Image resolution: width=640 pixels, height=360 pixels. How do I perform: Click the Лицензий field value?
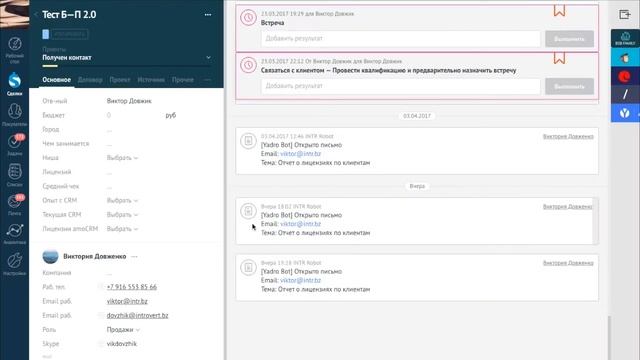pyautogui.click(x=109, y=172)
